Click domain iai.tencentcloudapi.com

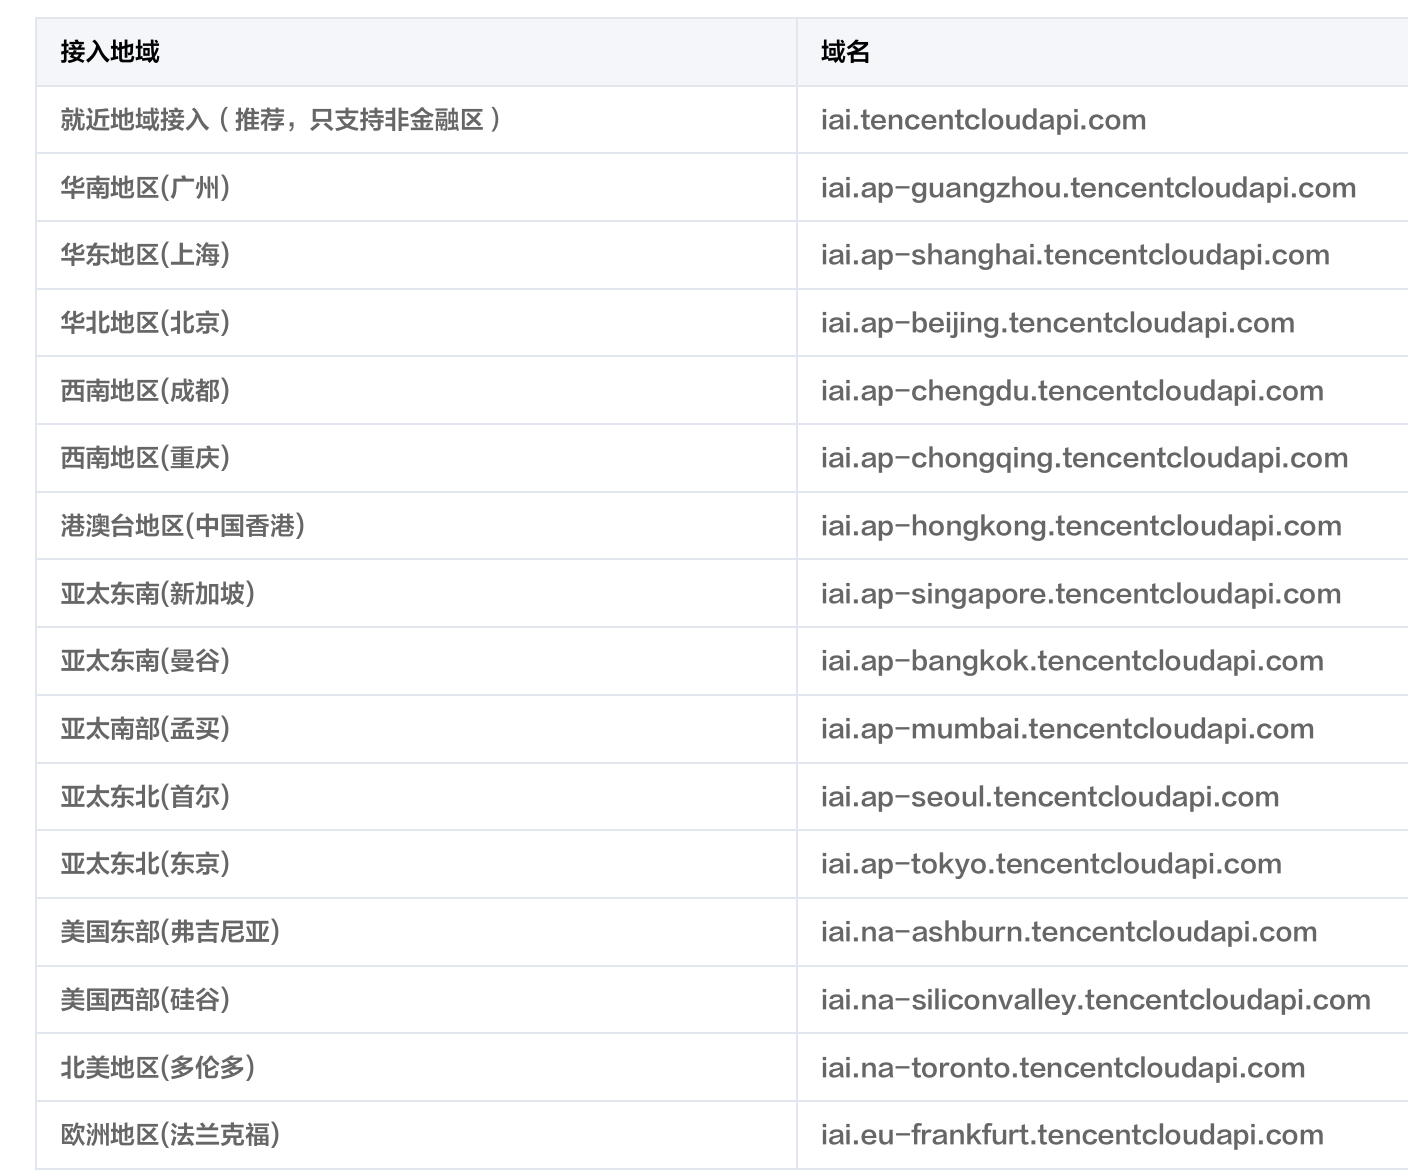point(983,120)
